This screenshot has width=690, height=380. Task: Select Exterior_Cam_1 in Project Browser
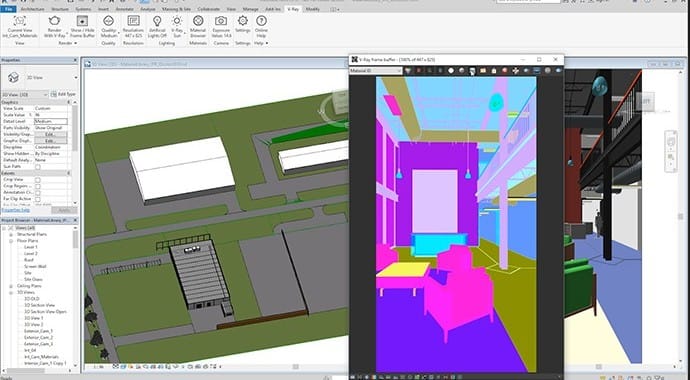pos(38,331)
